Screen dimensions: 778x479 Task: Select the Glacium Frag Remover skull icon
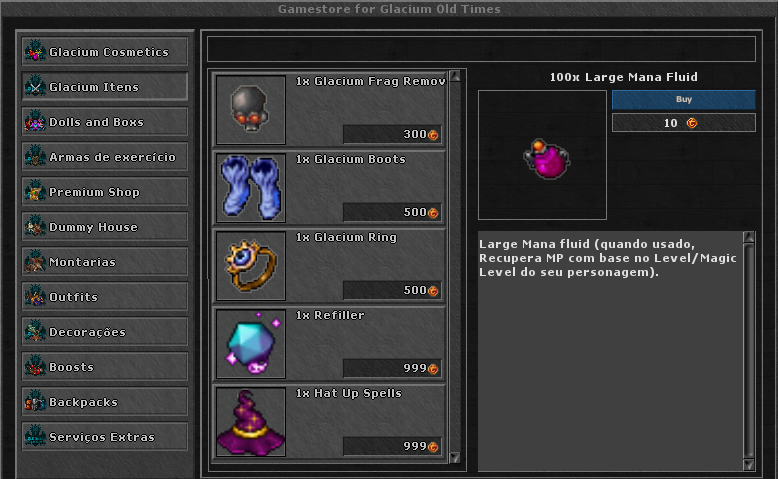251,110
